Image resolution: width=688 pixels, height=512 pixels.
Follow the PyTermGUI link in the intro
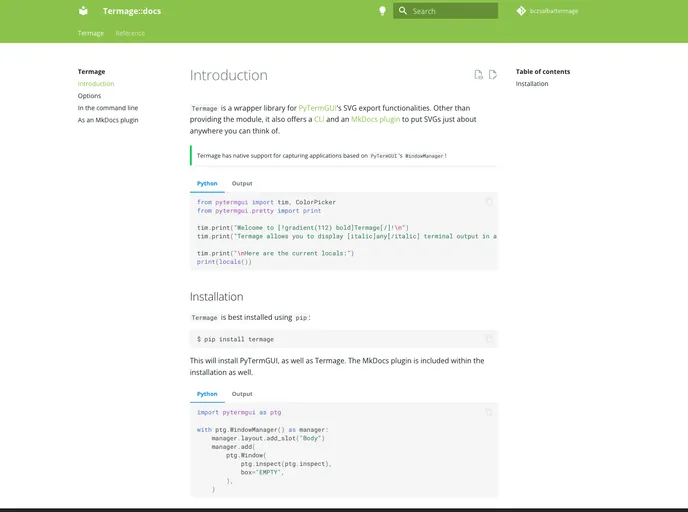tap(317, 108)
